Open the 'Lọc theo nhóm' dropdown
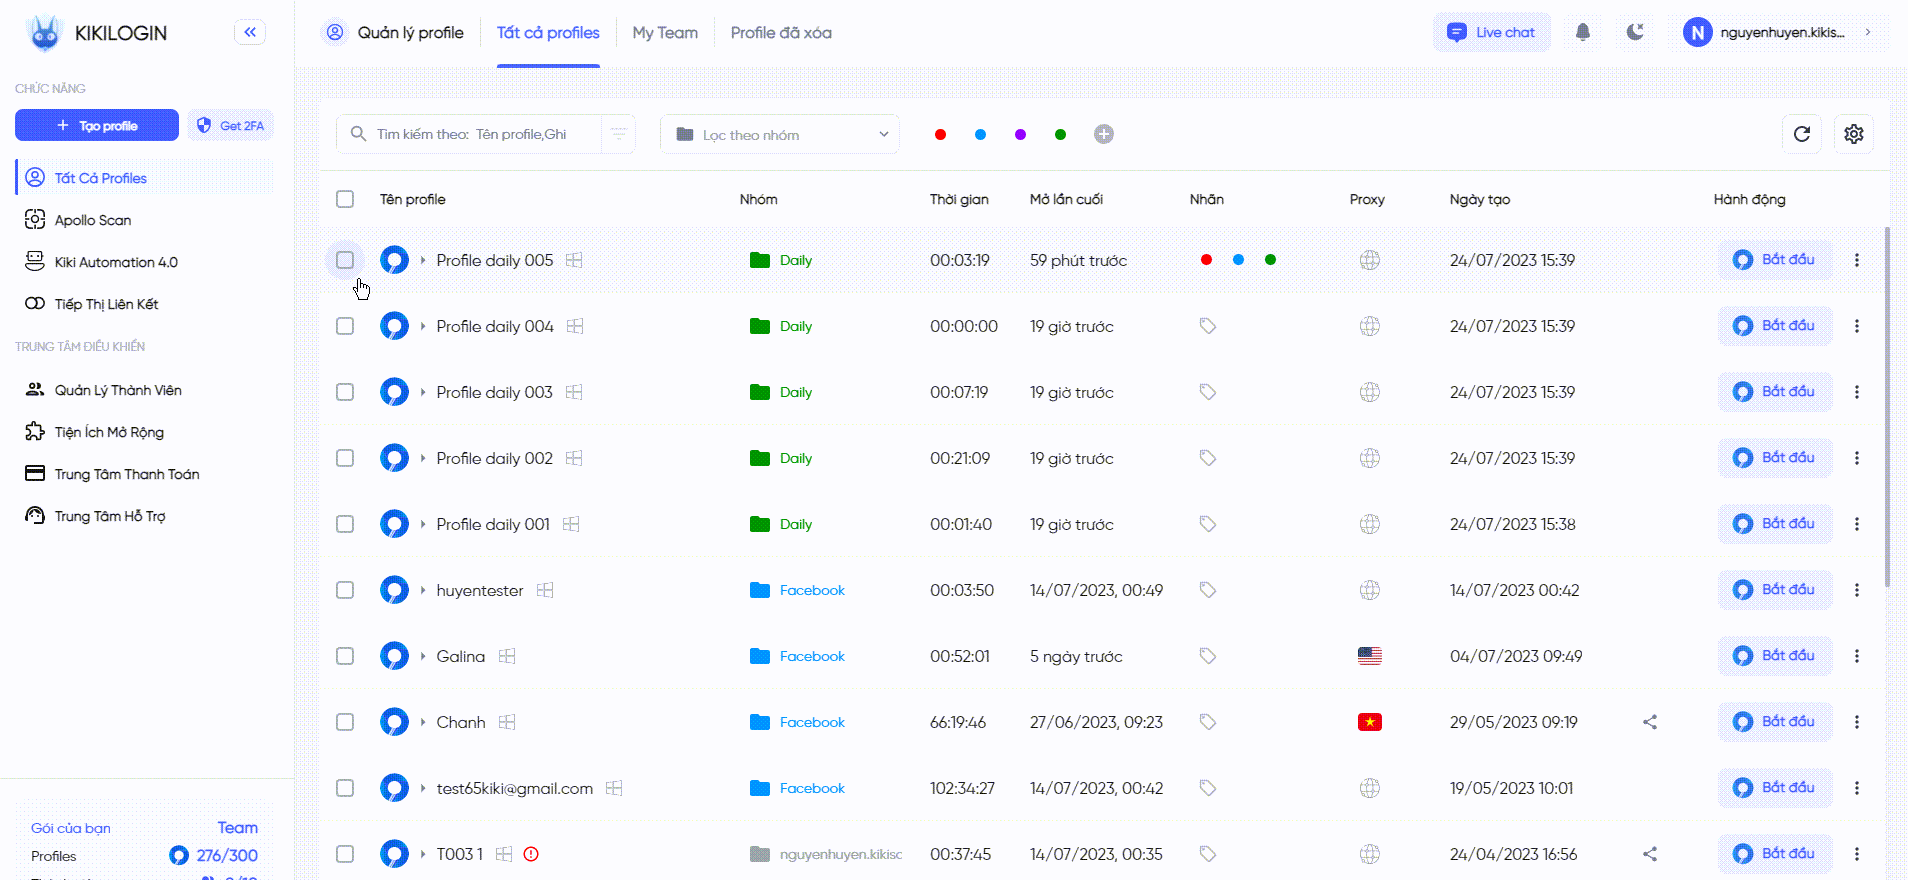This screenshot has width=1908, height=880. pos(780,134)
